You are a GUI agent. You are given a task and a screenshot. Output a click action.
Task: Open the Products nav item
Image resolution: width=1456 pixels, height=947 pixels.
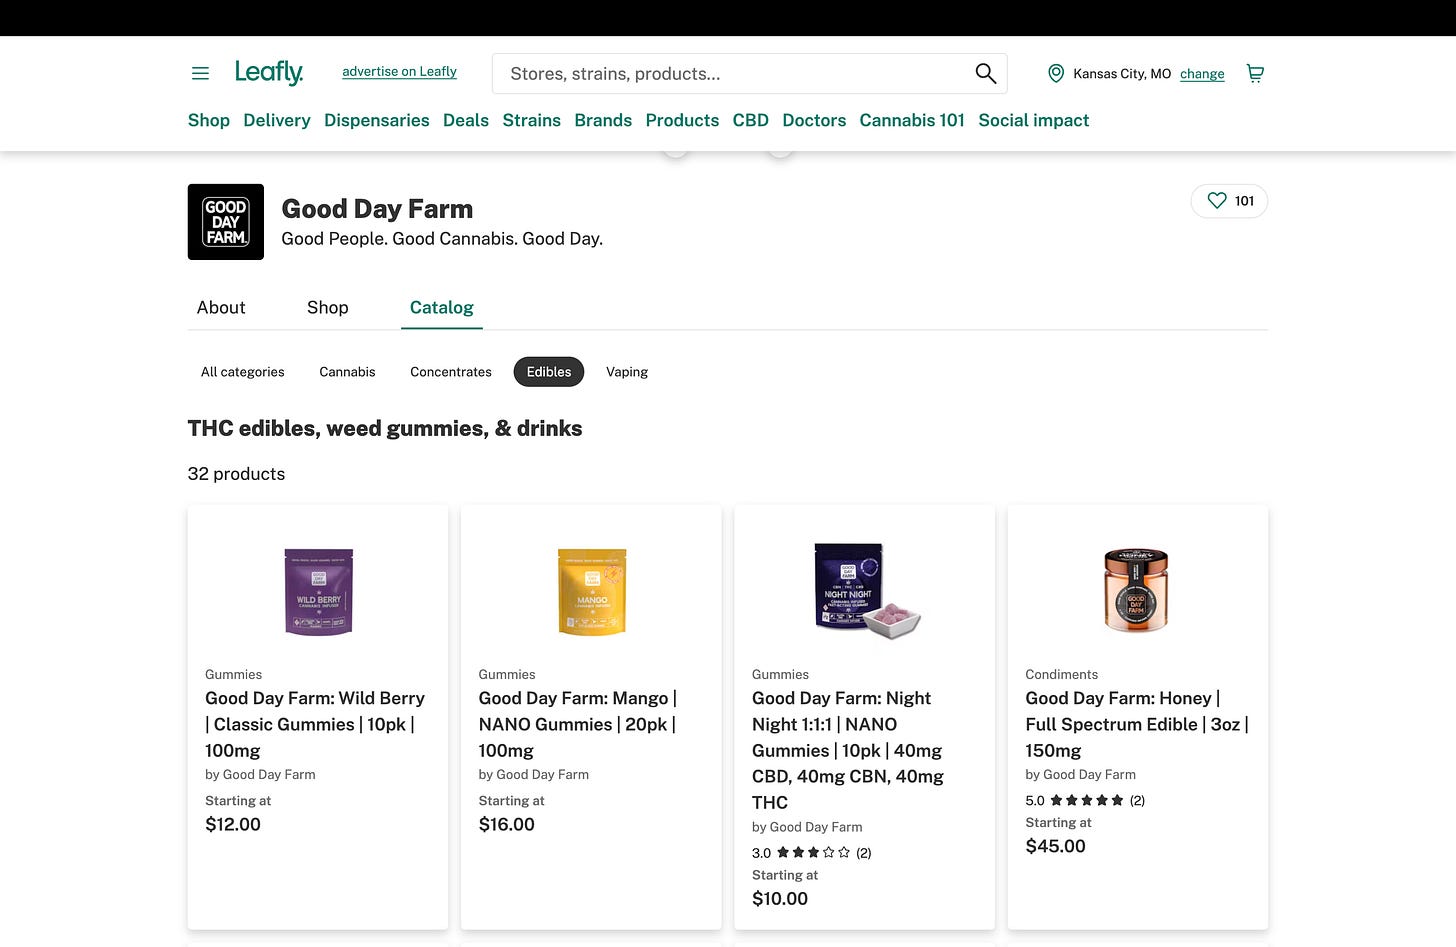(682, 120)
